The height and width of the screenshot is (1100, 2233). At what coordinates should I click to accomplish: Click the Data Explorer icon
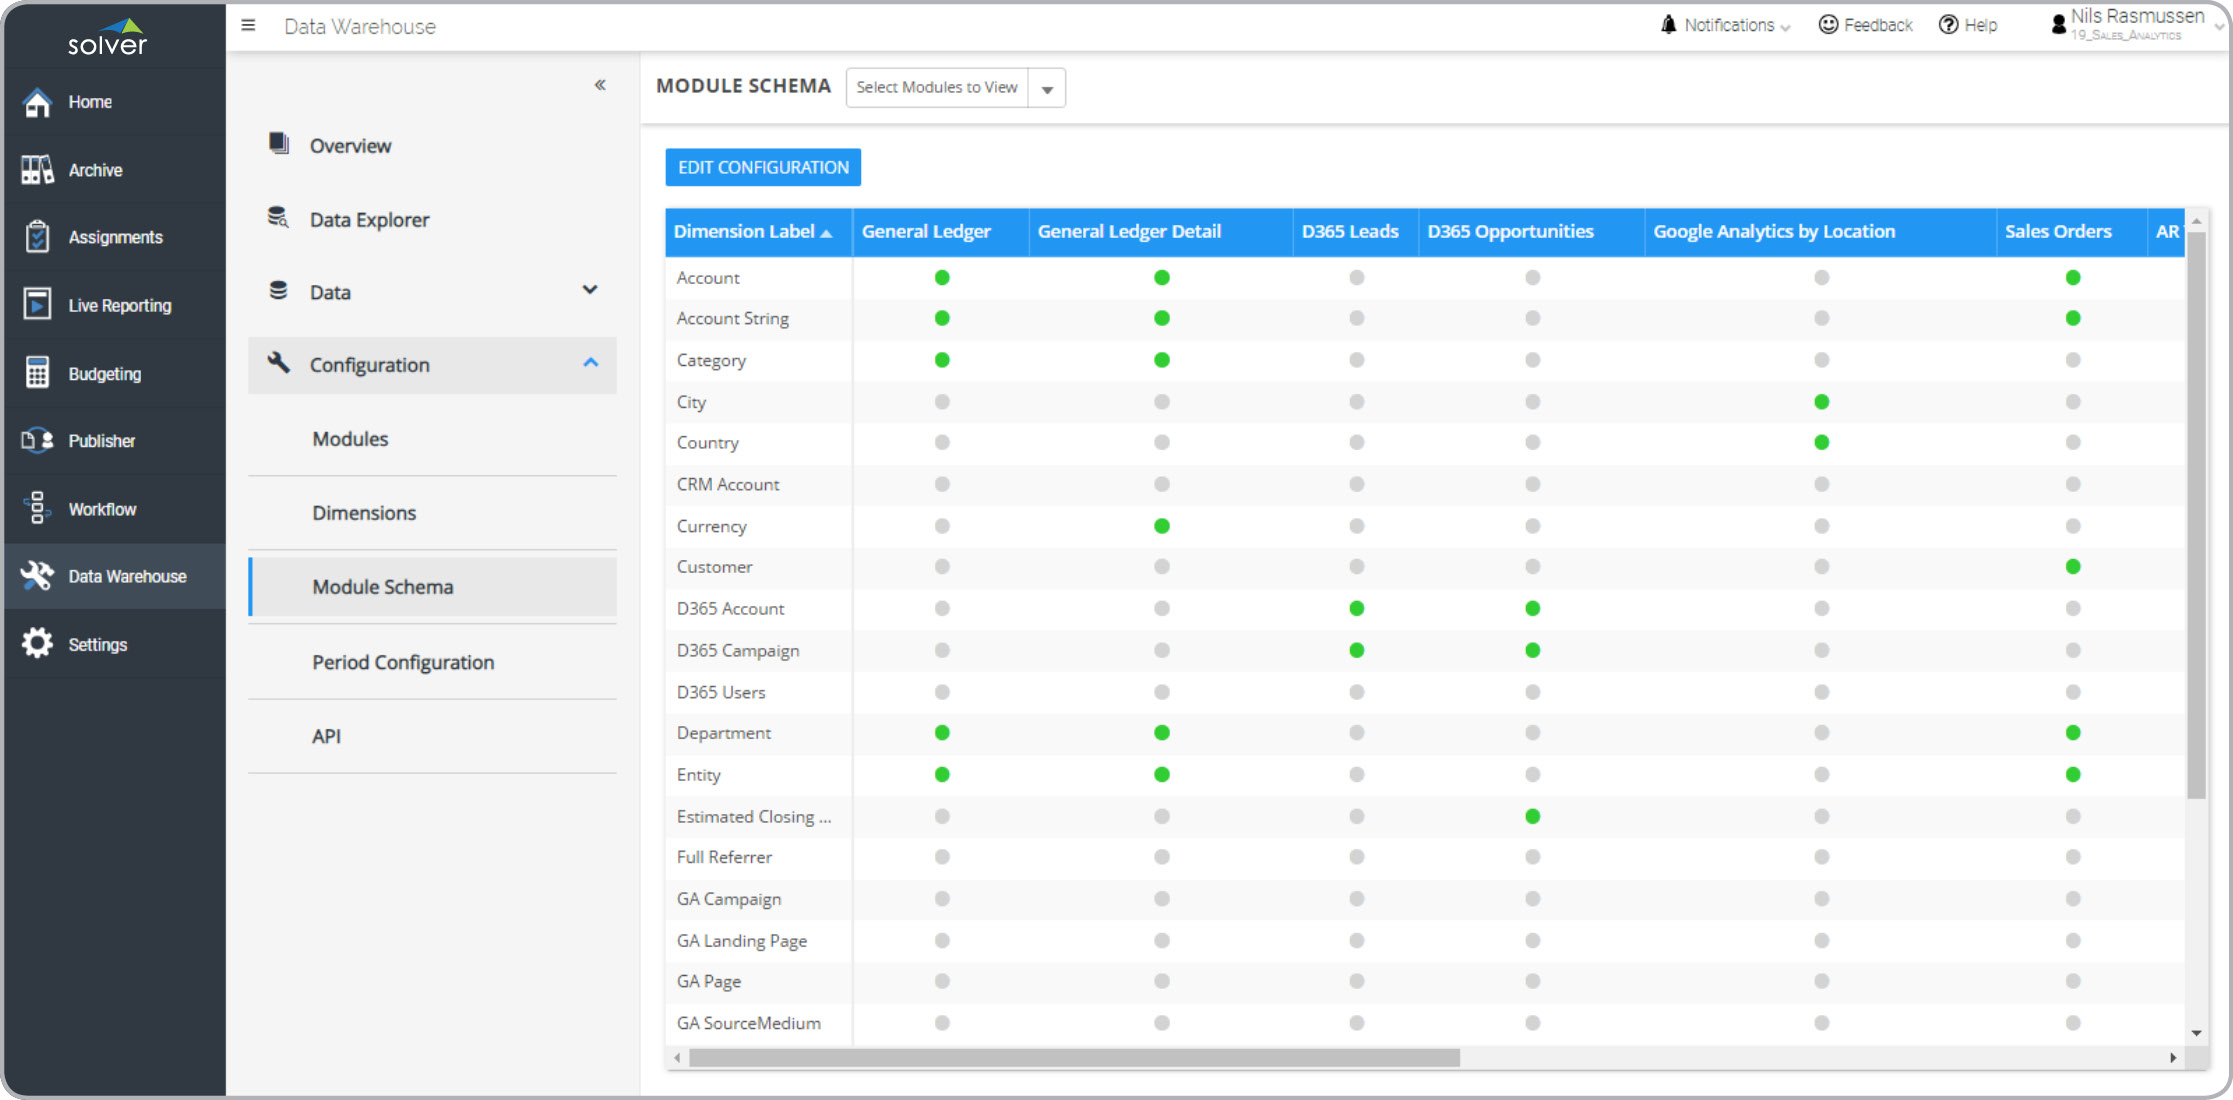click(279, 218)
